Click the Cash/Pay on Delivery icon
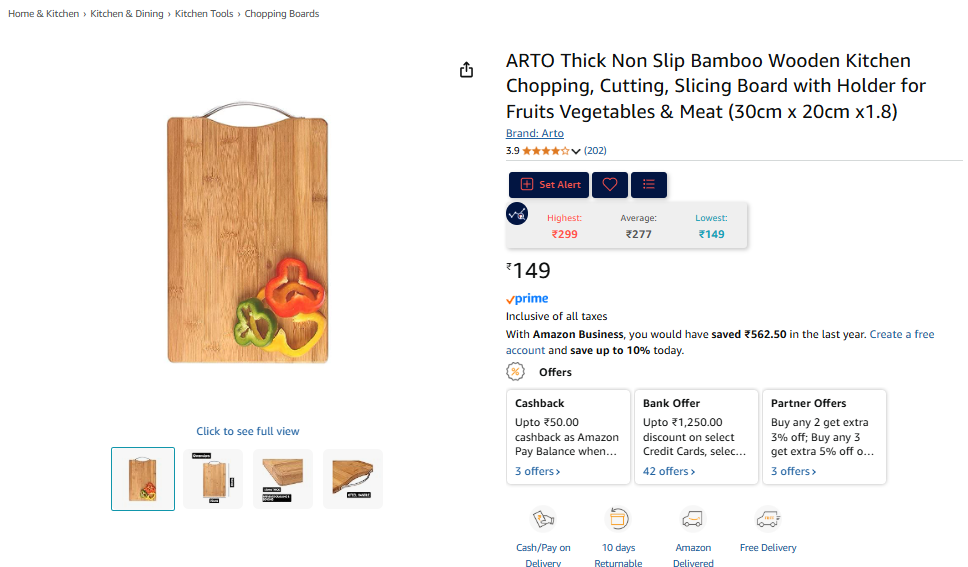This screenshot has height=567, width=968. tap(543, 519)
